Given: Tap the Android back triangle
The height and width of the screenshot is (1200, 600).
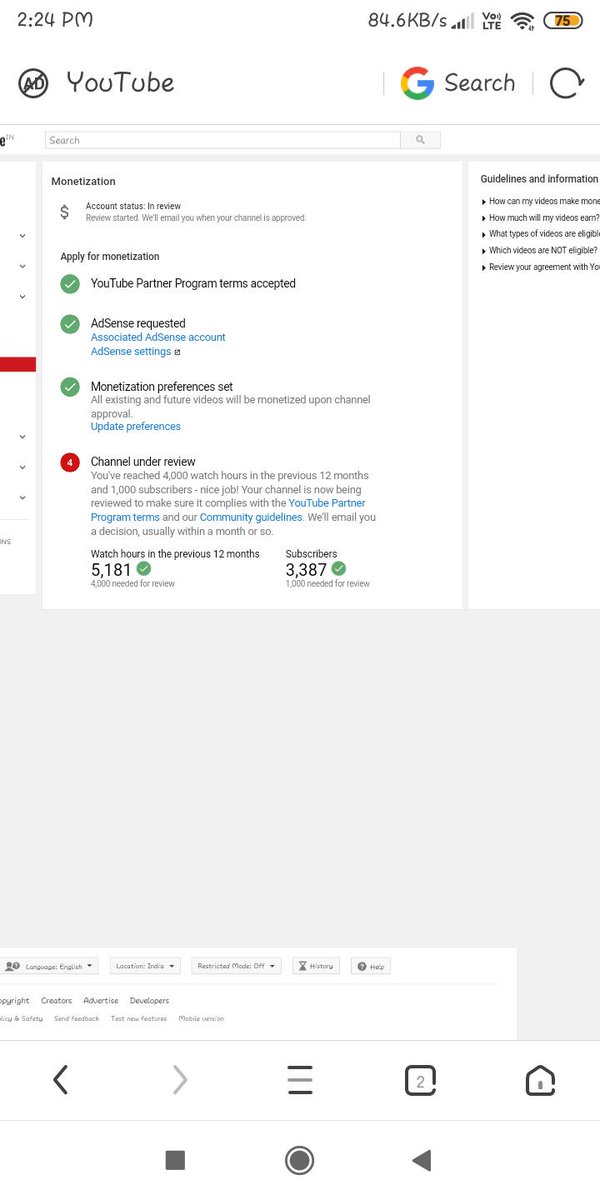Looking at the screenshot, I should click(x=422, y=1160).
